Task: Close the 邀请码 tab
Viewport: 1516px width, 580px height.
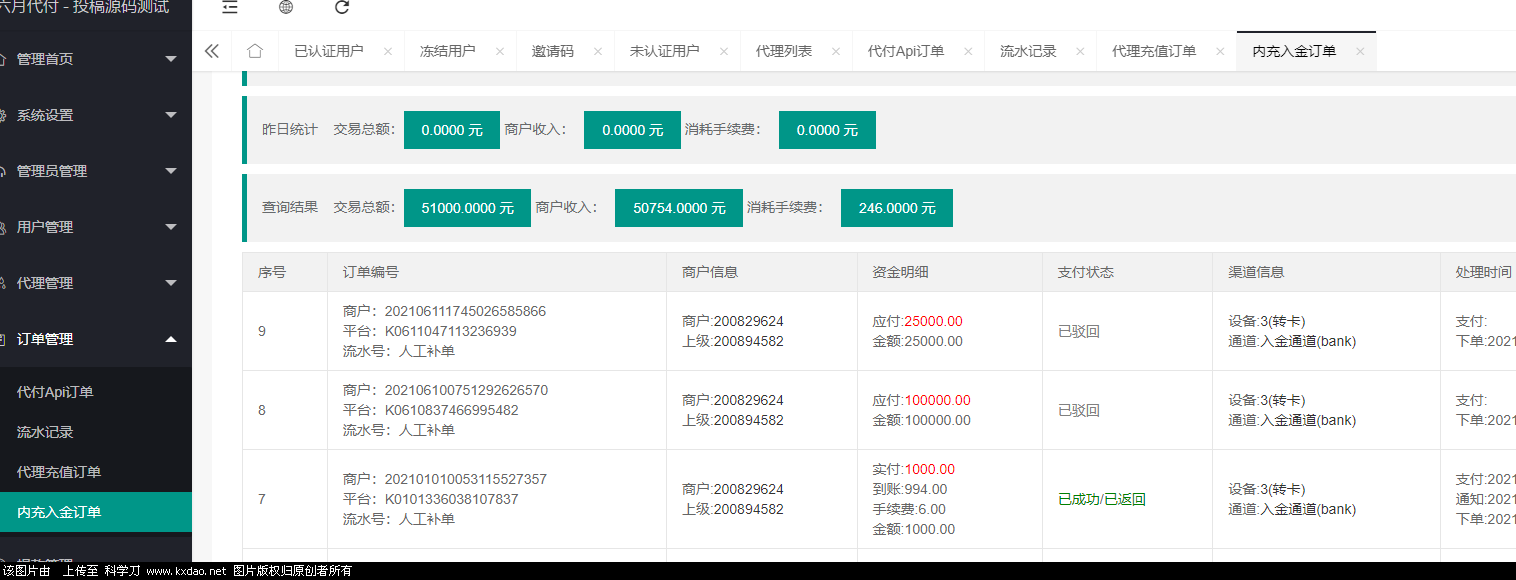Action: click(598, 51)
